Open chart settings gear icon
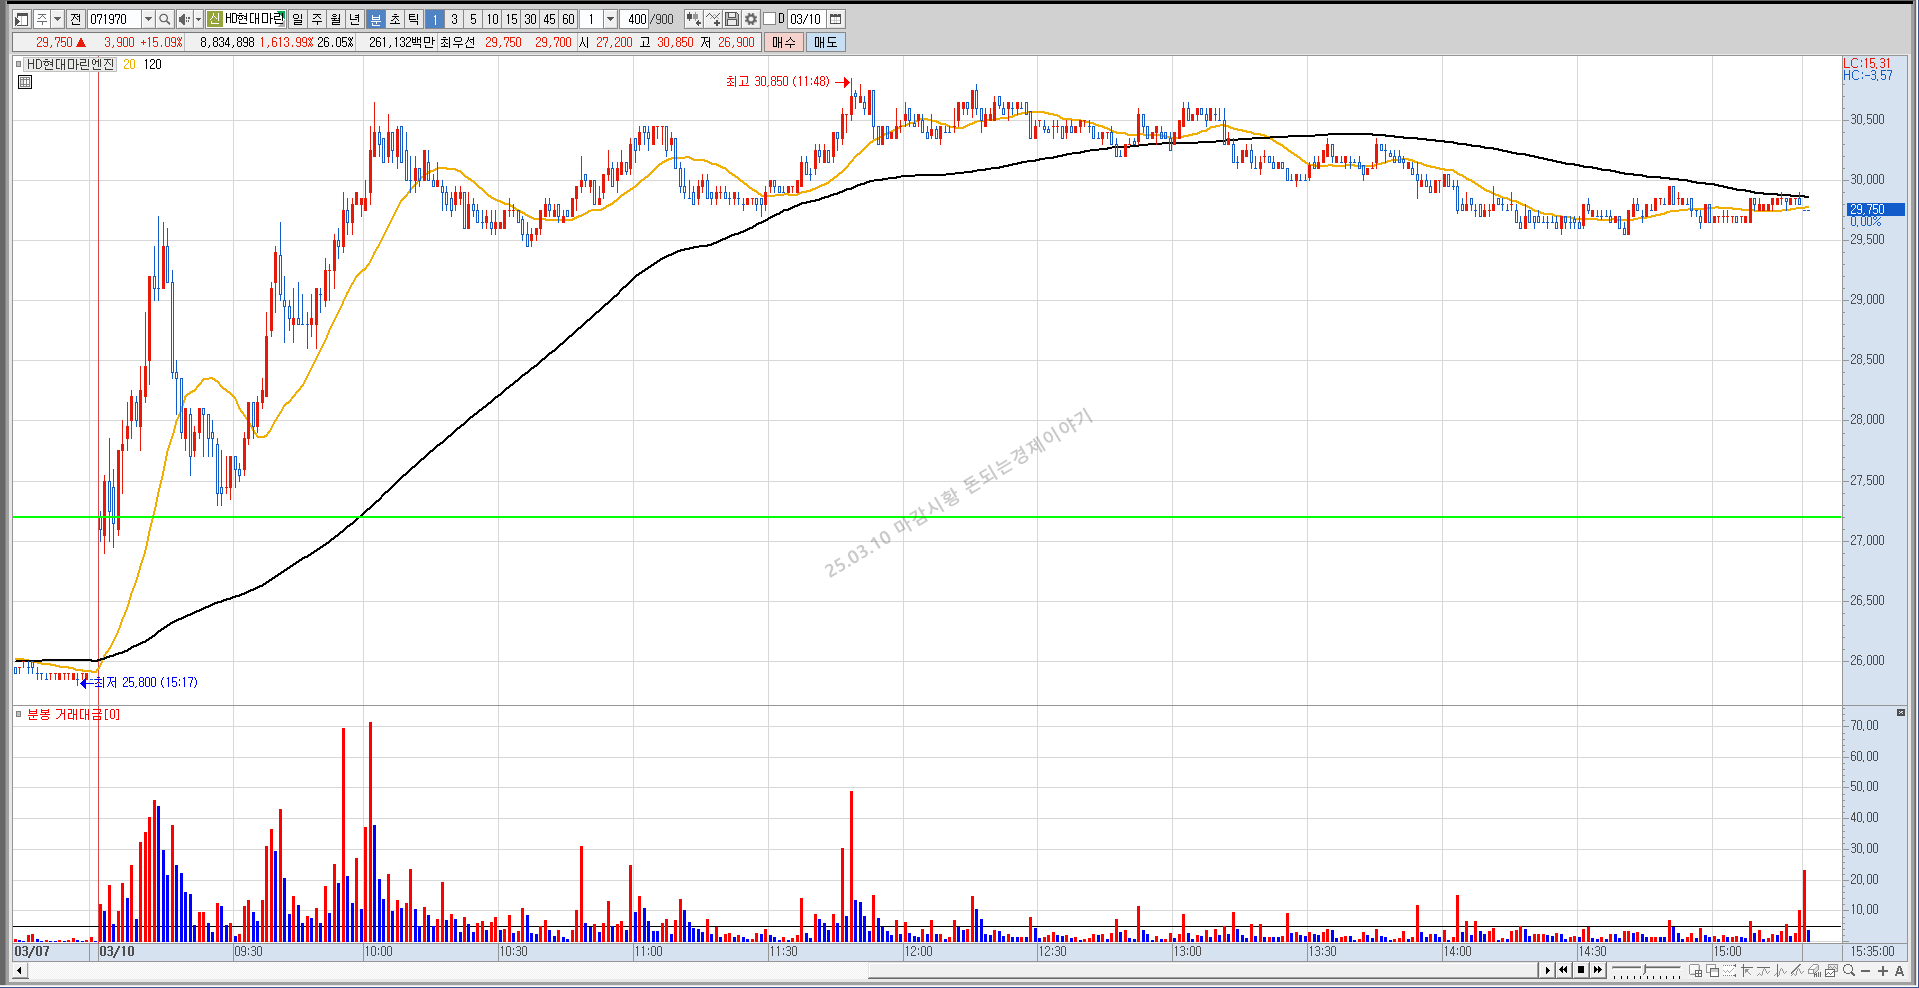Screen dimensions: 1919x988 coord(751,19)
